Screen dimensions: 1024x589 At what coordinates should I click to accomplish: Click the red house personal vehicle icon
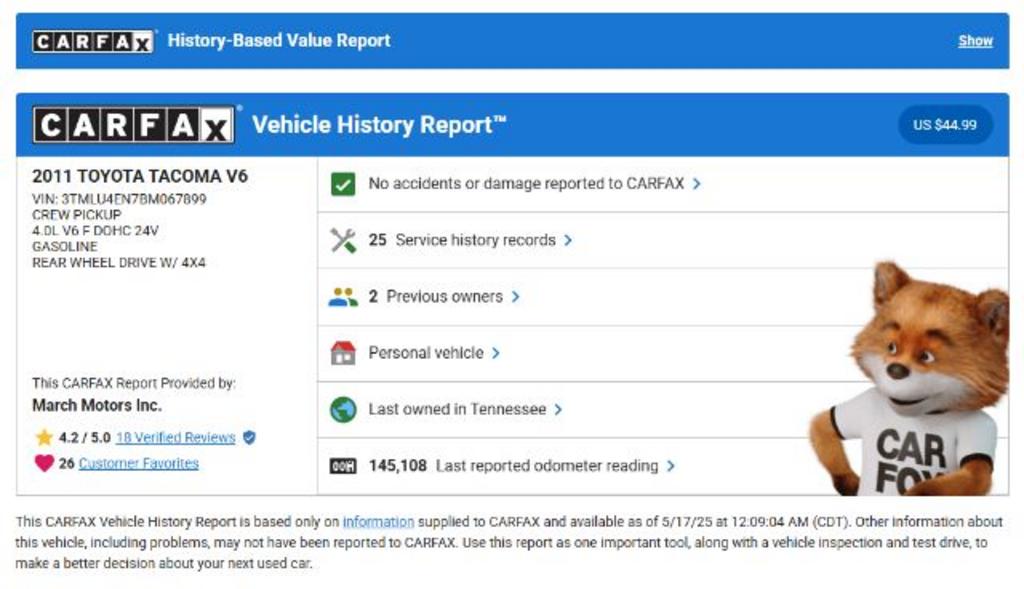tap(343, 353)
